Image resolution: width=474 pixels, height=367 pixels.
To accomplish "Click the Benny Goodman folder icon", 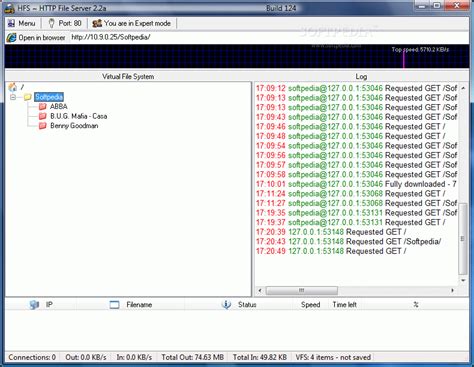I will coord(42,126).
